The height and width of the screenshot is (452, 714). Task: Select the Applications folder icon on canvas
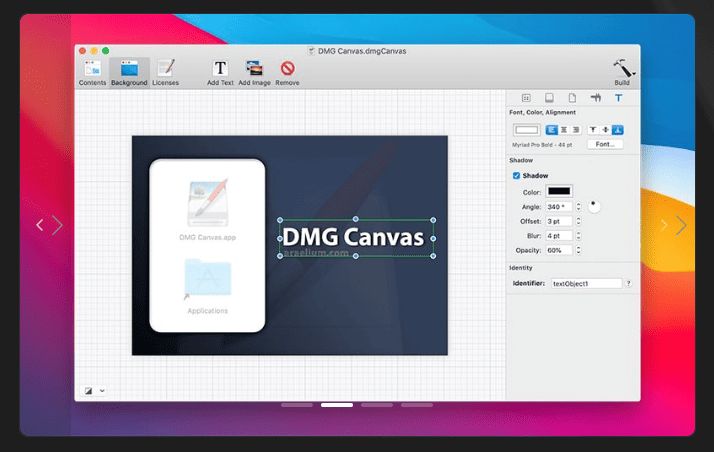point(208,278)
